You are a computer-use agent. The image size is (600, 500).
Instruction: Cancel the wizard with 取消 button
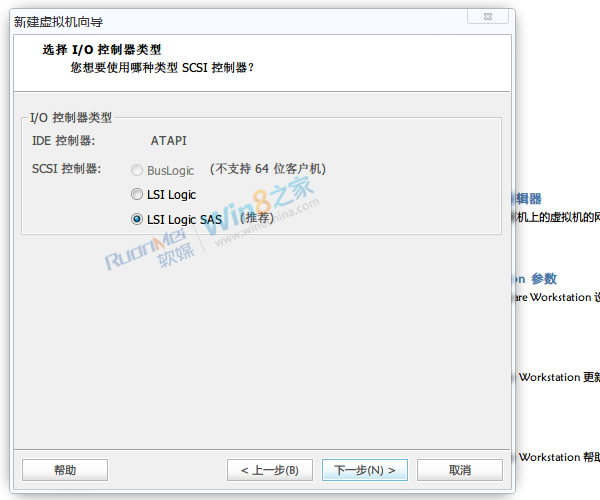coord(460,470)
